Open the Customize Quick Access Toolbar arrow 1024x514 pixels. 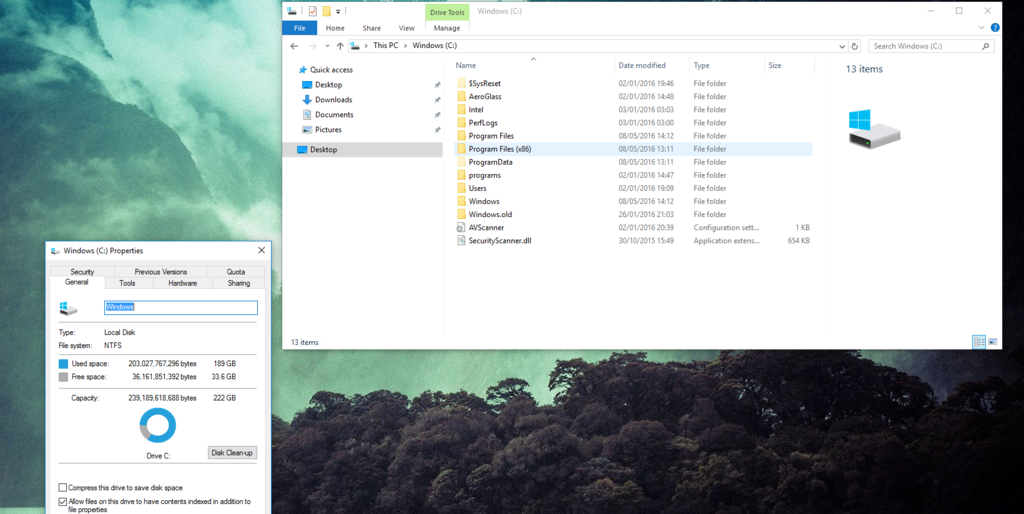(x=338, y=11)
